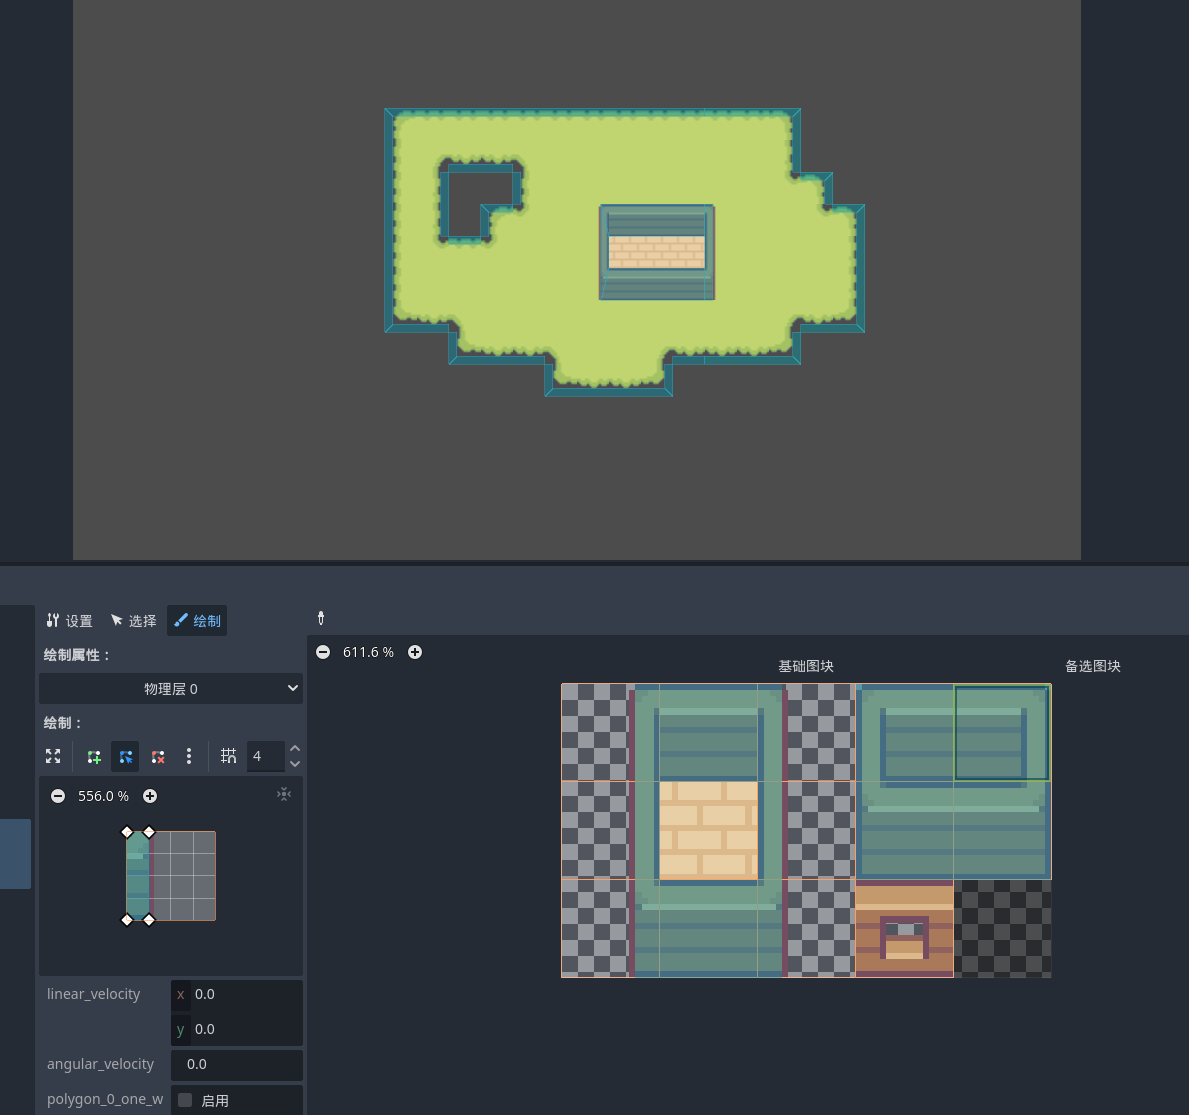
Task: Select the add polygon points tool
Action: (94, 757)
